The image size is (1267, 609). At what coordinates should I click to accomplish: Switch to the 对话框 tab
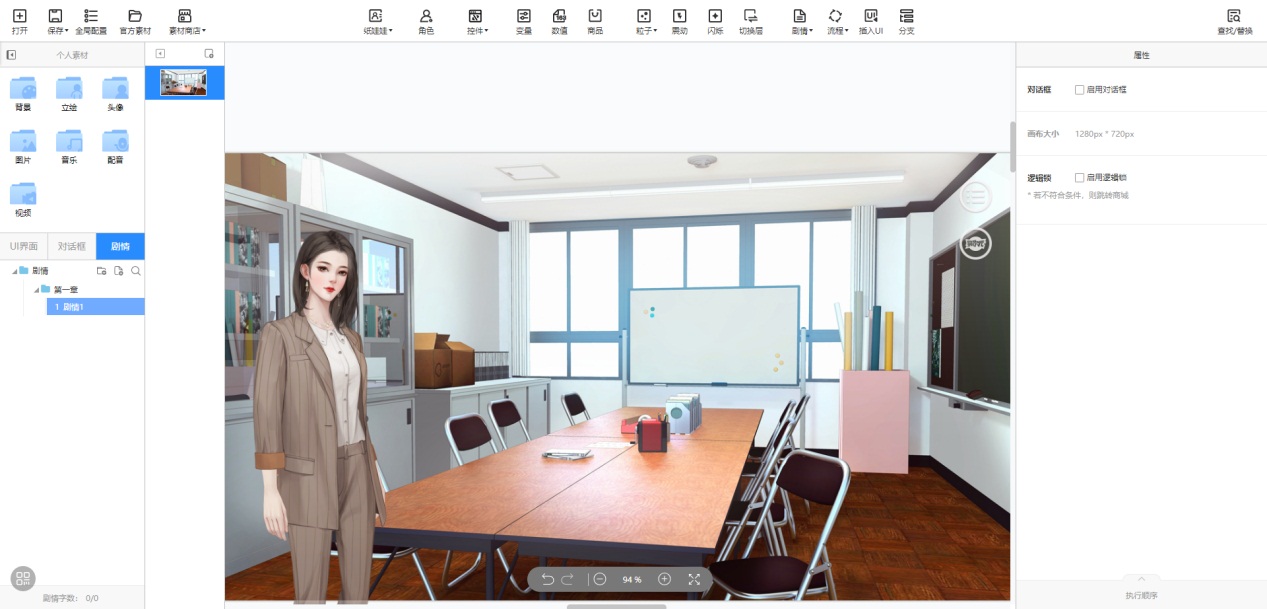tap(72, 246)
